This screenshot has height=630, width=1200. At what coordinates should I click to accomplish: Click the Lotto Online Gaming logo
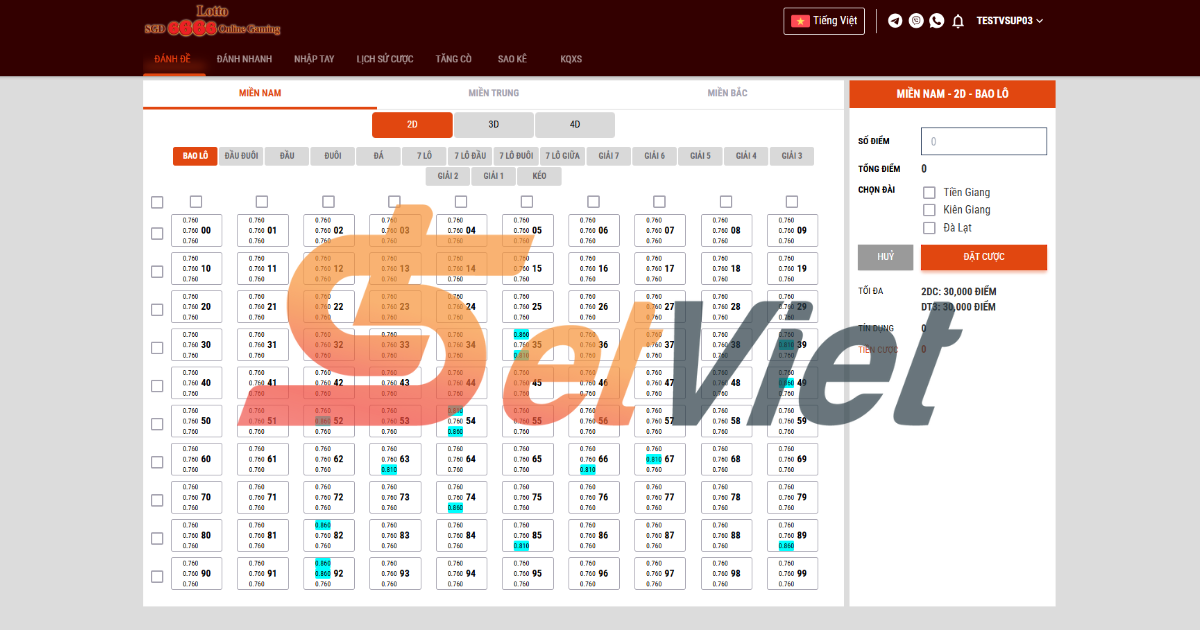(x=212, y=21)
